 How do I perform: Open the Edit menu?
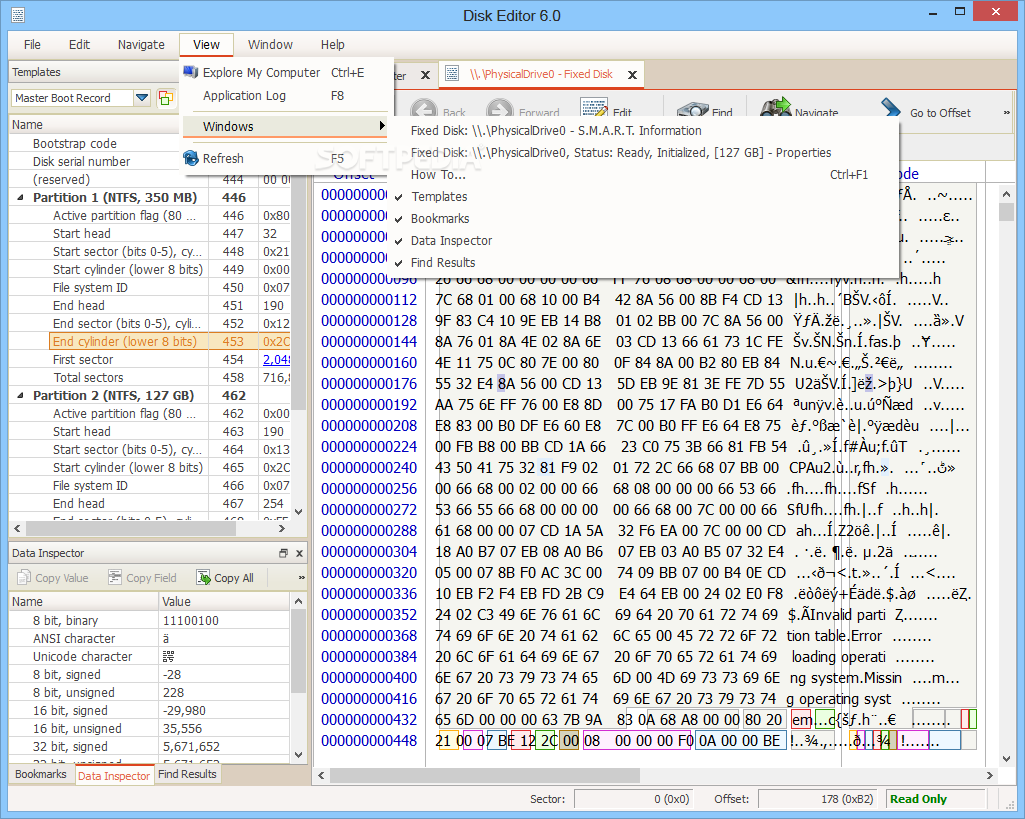[x=79, y=44]
